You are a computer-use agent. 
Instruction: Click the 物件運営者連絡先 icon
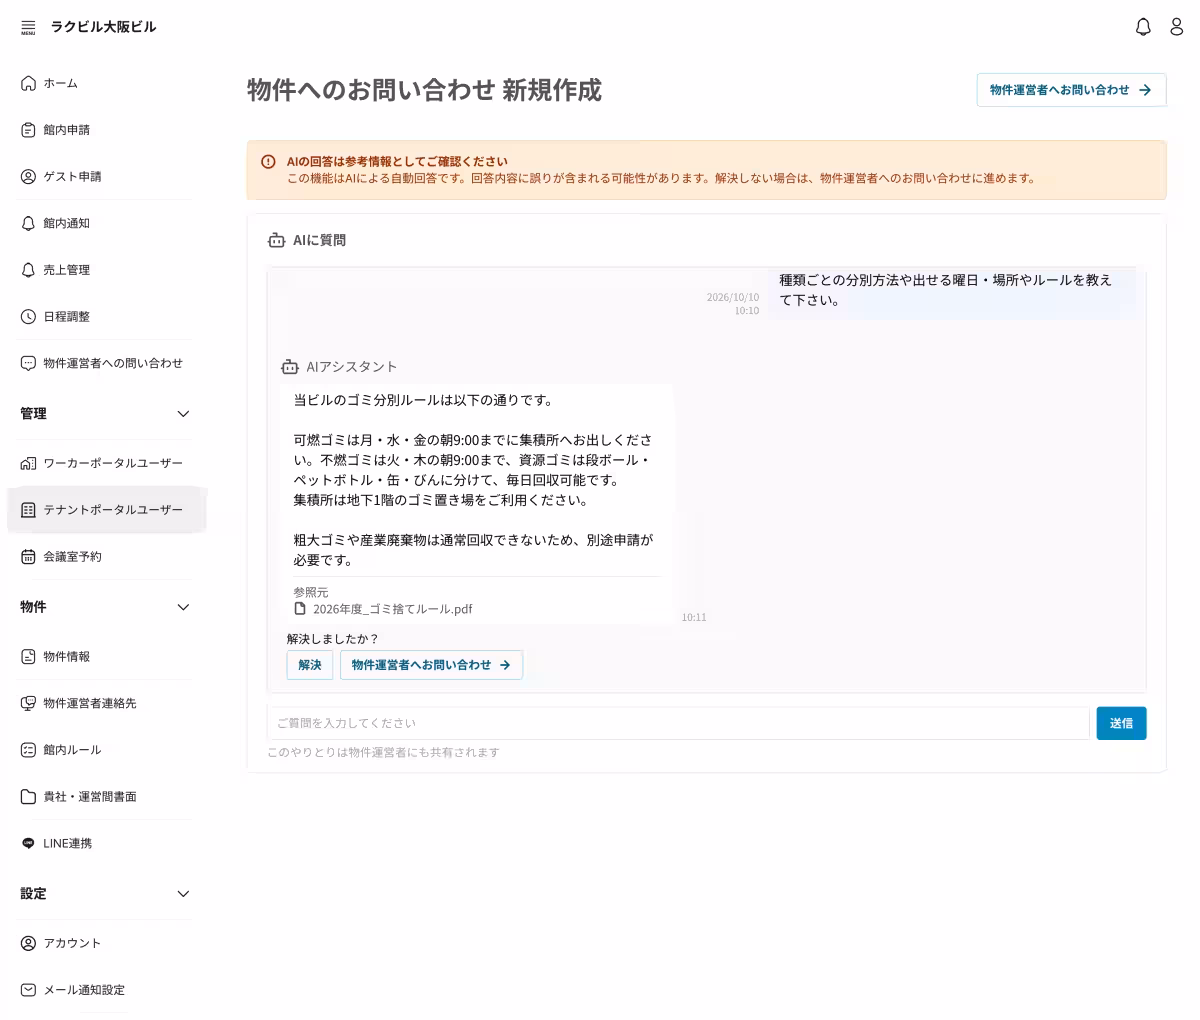[28, 703]
